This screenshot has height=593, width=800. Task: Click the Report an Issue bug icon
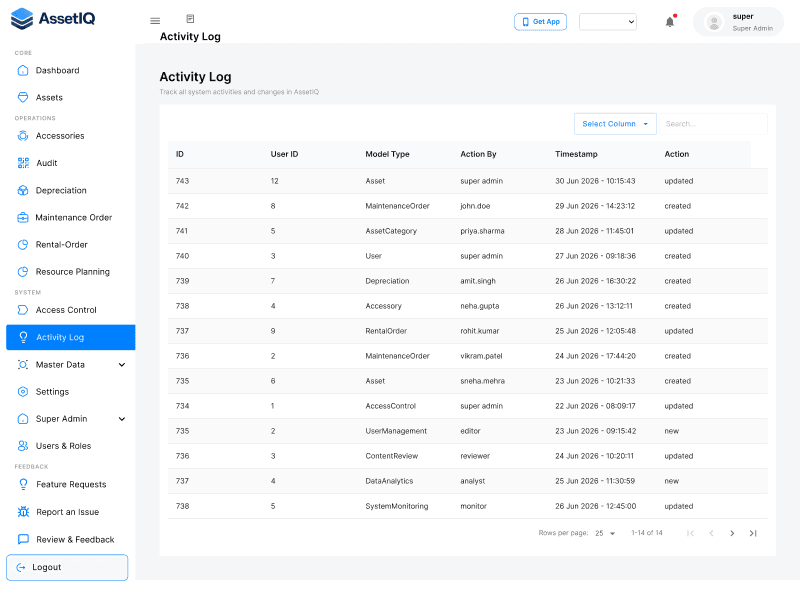point(23,512)
